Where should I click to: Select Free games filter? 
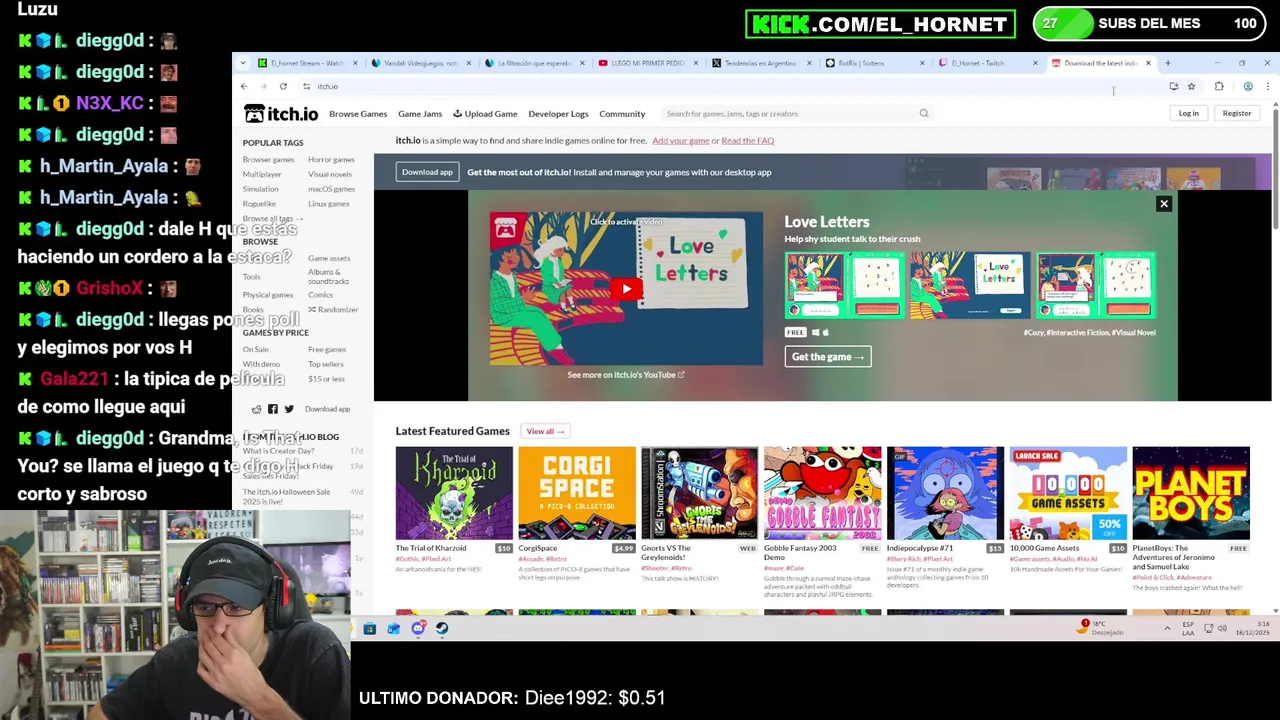[327, 350]
